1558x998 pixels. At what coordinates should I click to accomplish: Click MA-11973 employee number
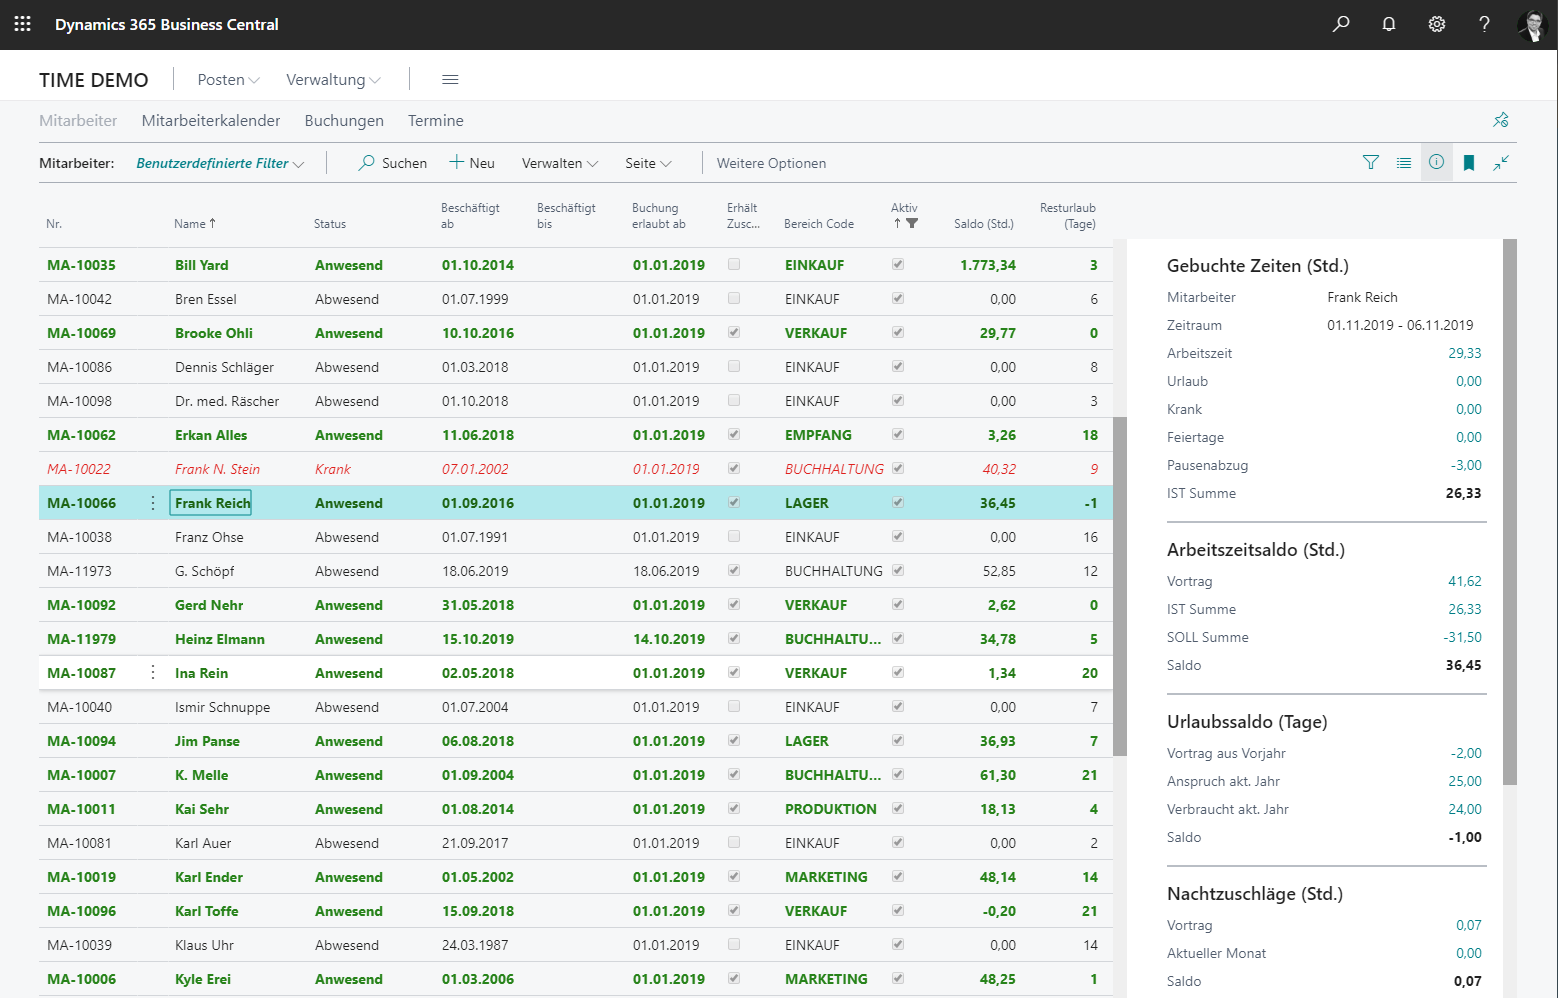[79, 571]
